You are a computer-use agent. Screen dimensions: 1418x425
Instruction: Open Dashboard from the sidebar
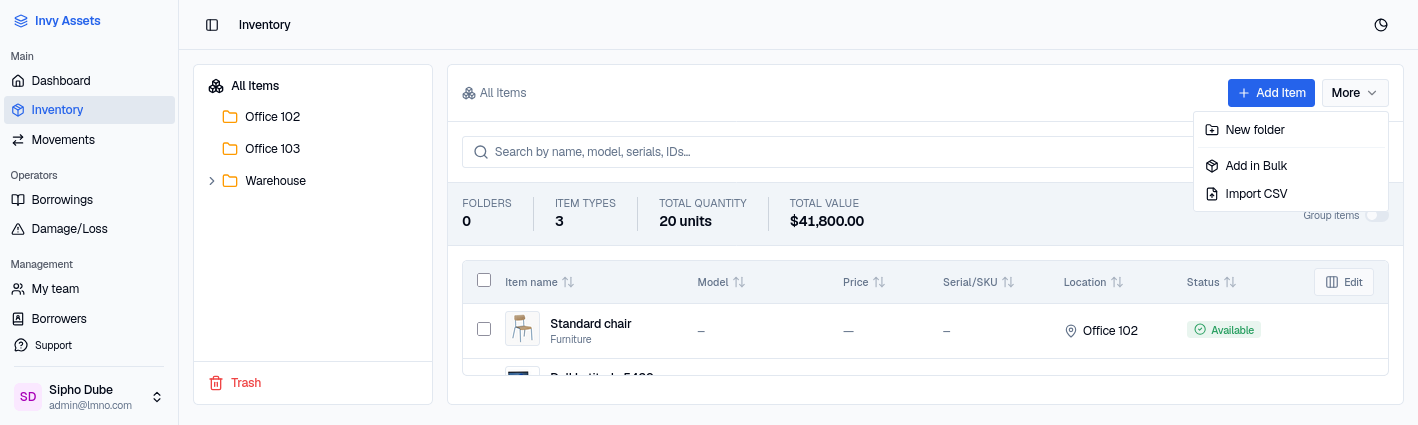click(89, 80)
